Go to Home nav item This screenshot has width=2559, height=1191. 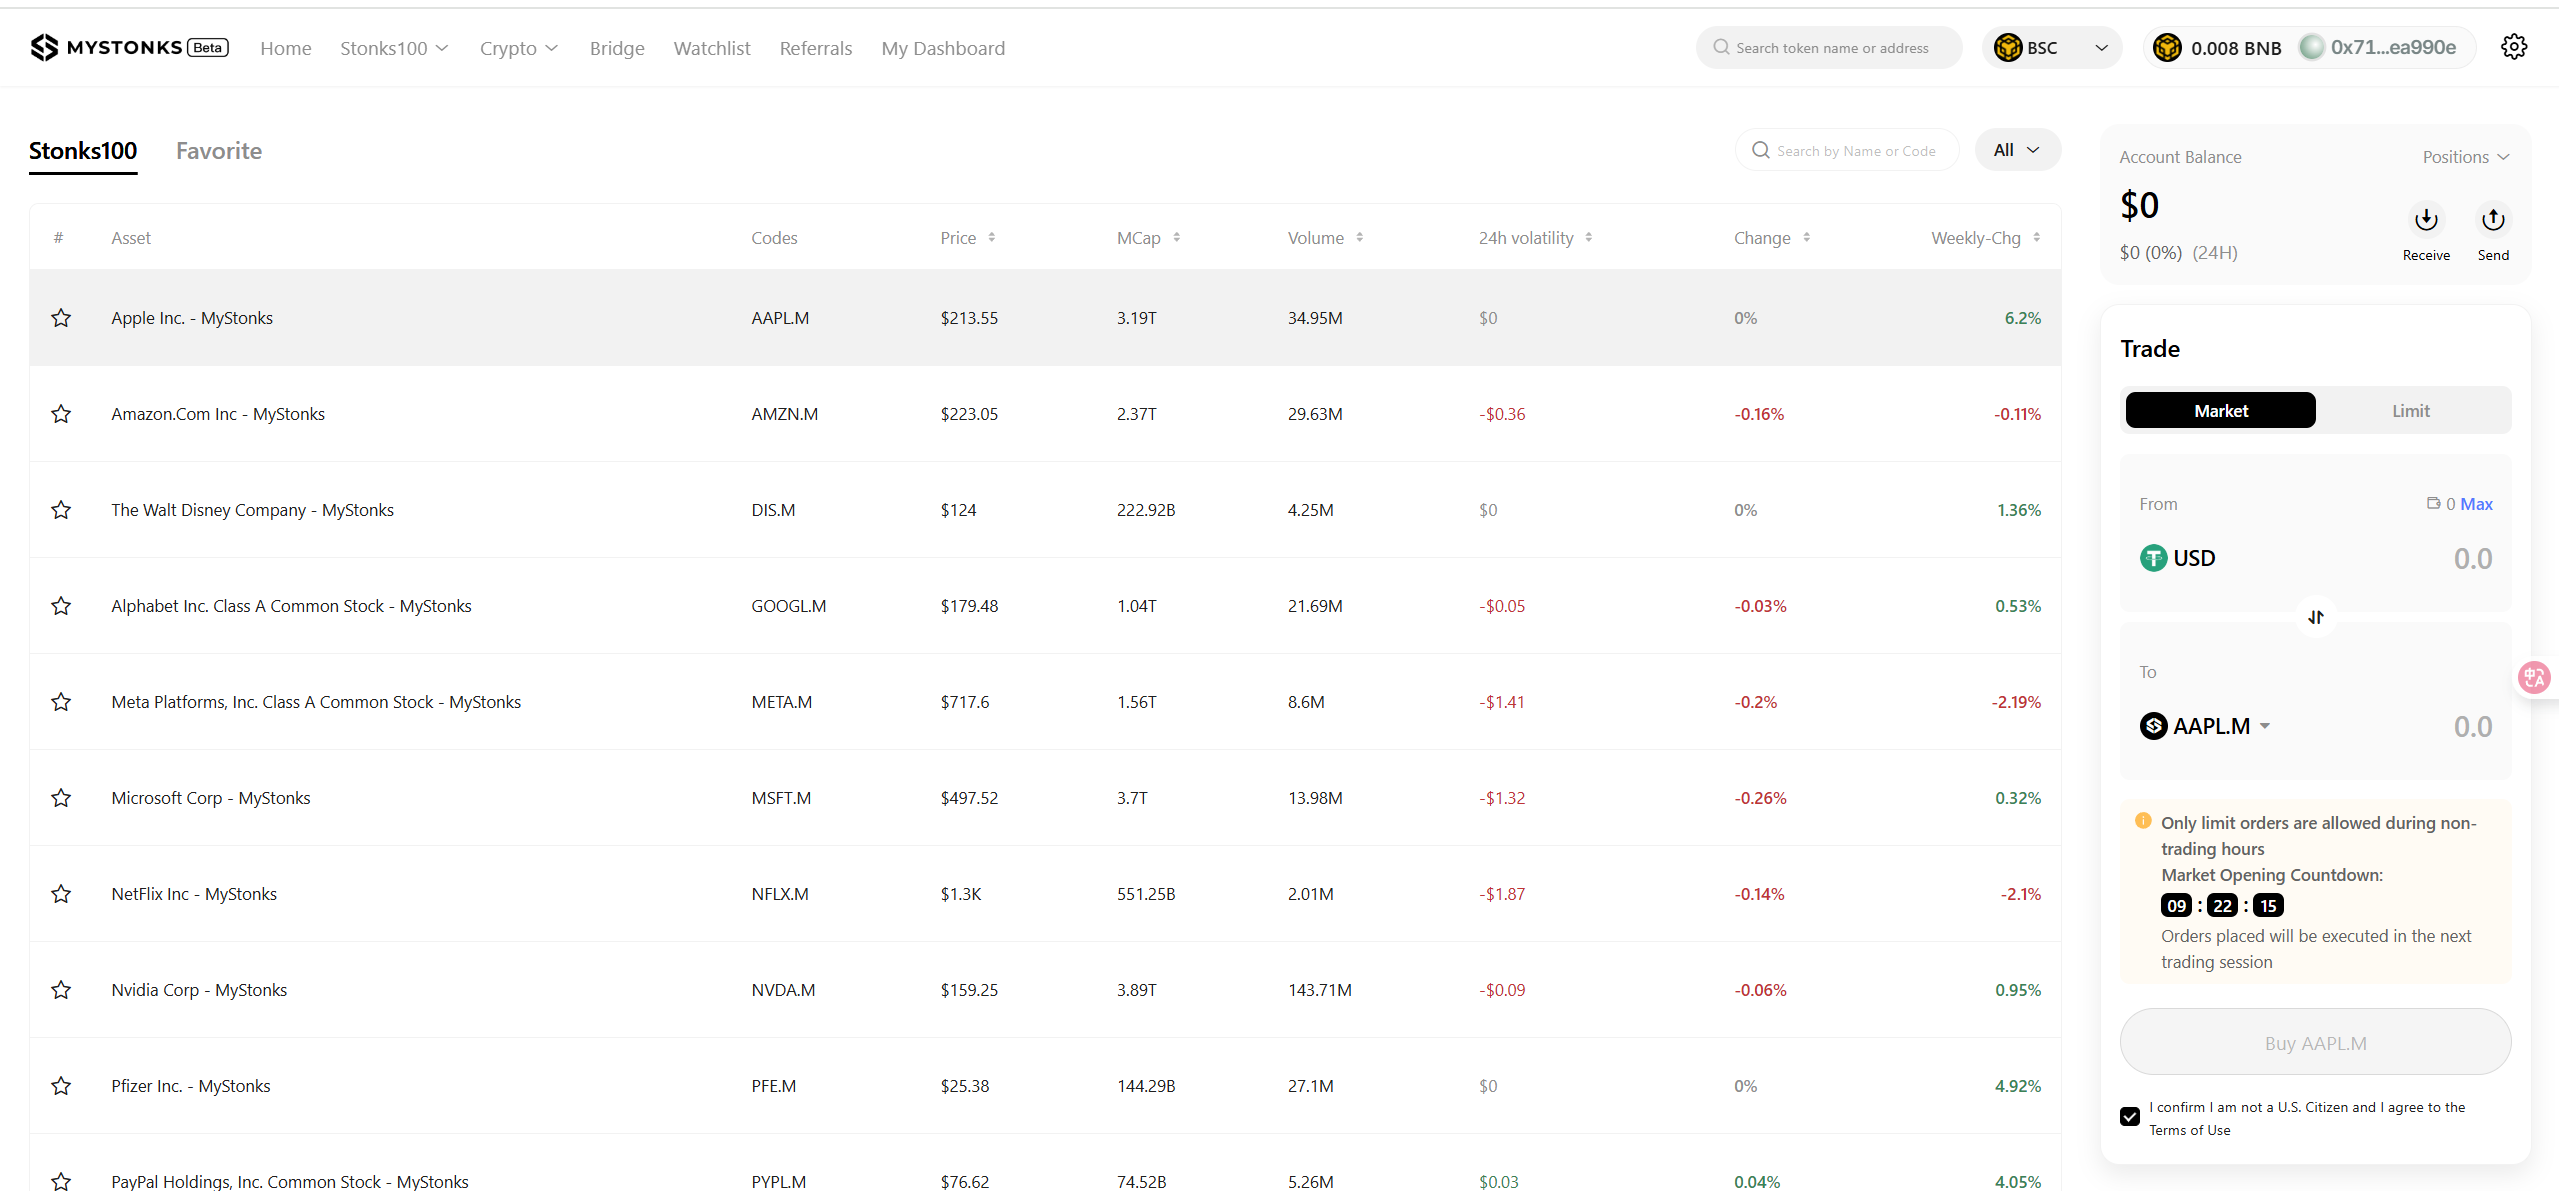pos(286,48)
